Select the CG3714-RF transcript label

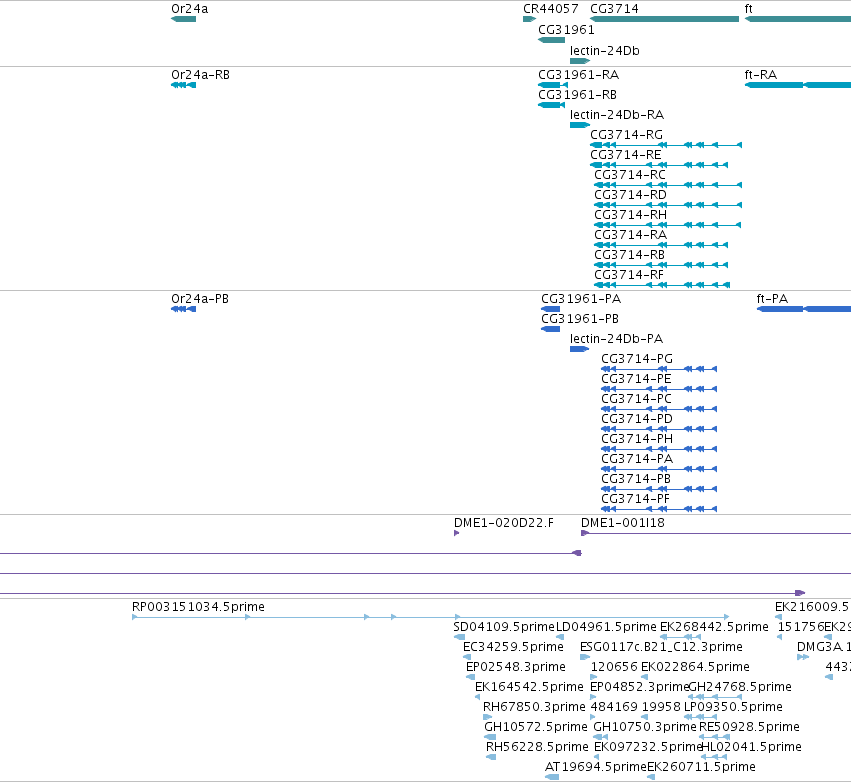628,276
